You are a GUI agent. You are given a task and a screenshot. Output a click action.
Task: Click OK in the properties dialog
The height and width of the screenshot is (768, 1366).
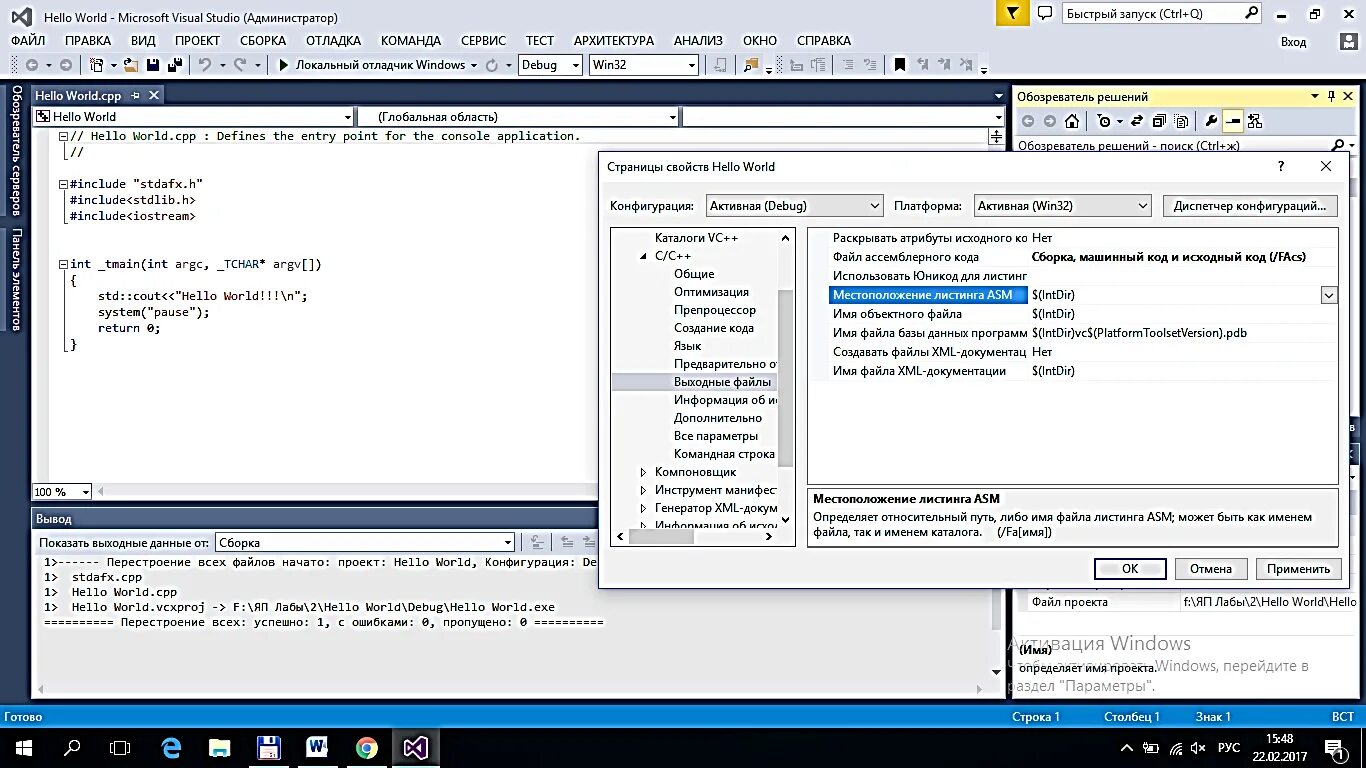tap(1130, 568)
